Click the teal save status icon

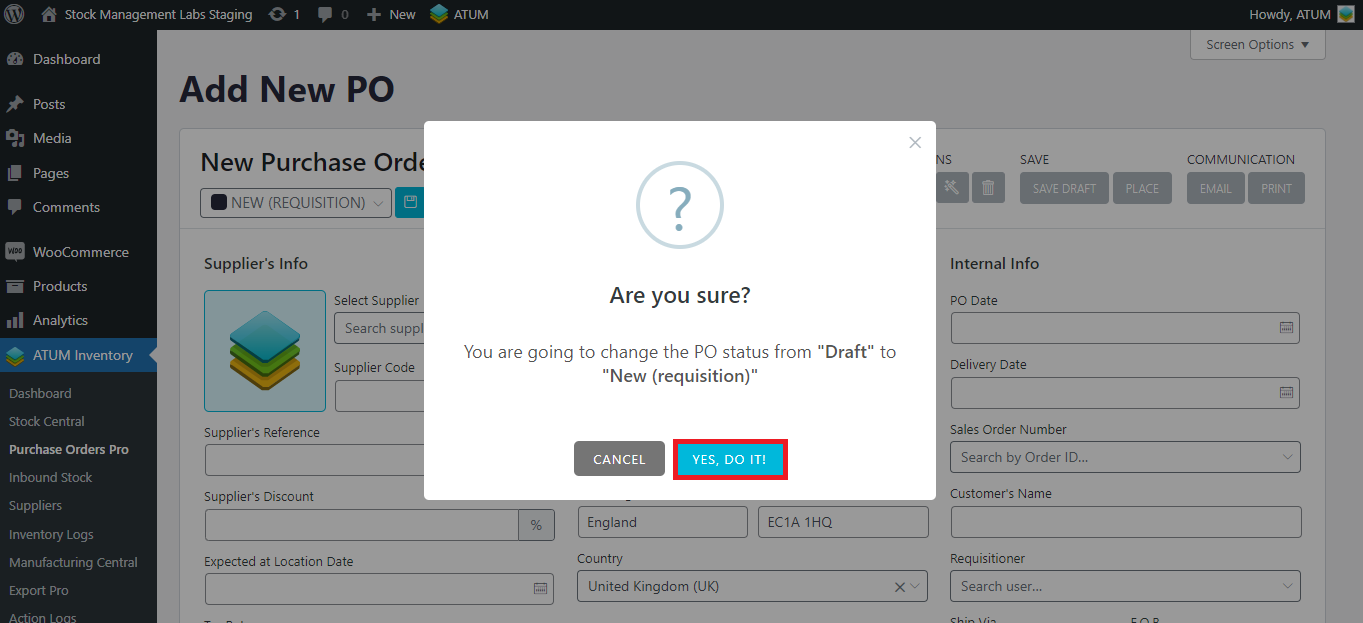[409, 203]
